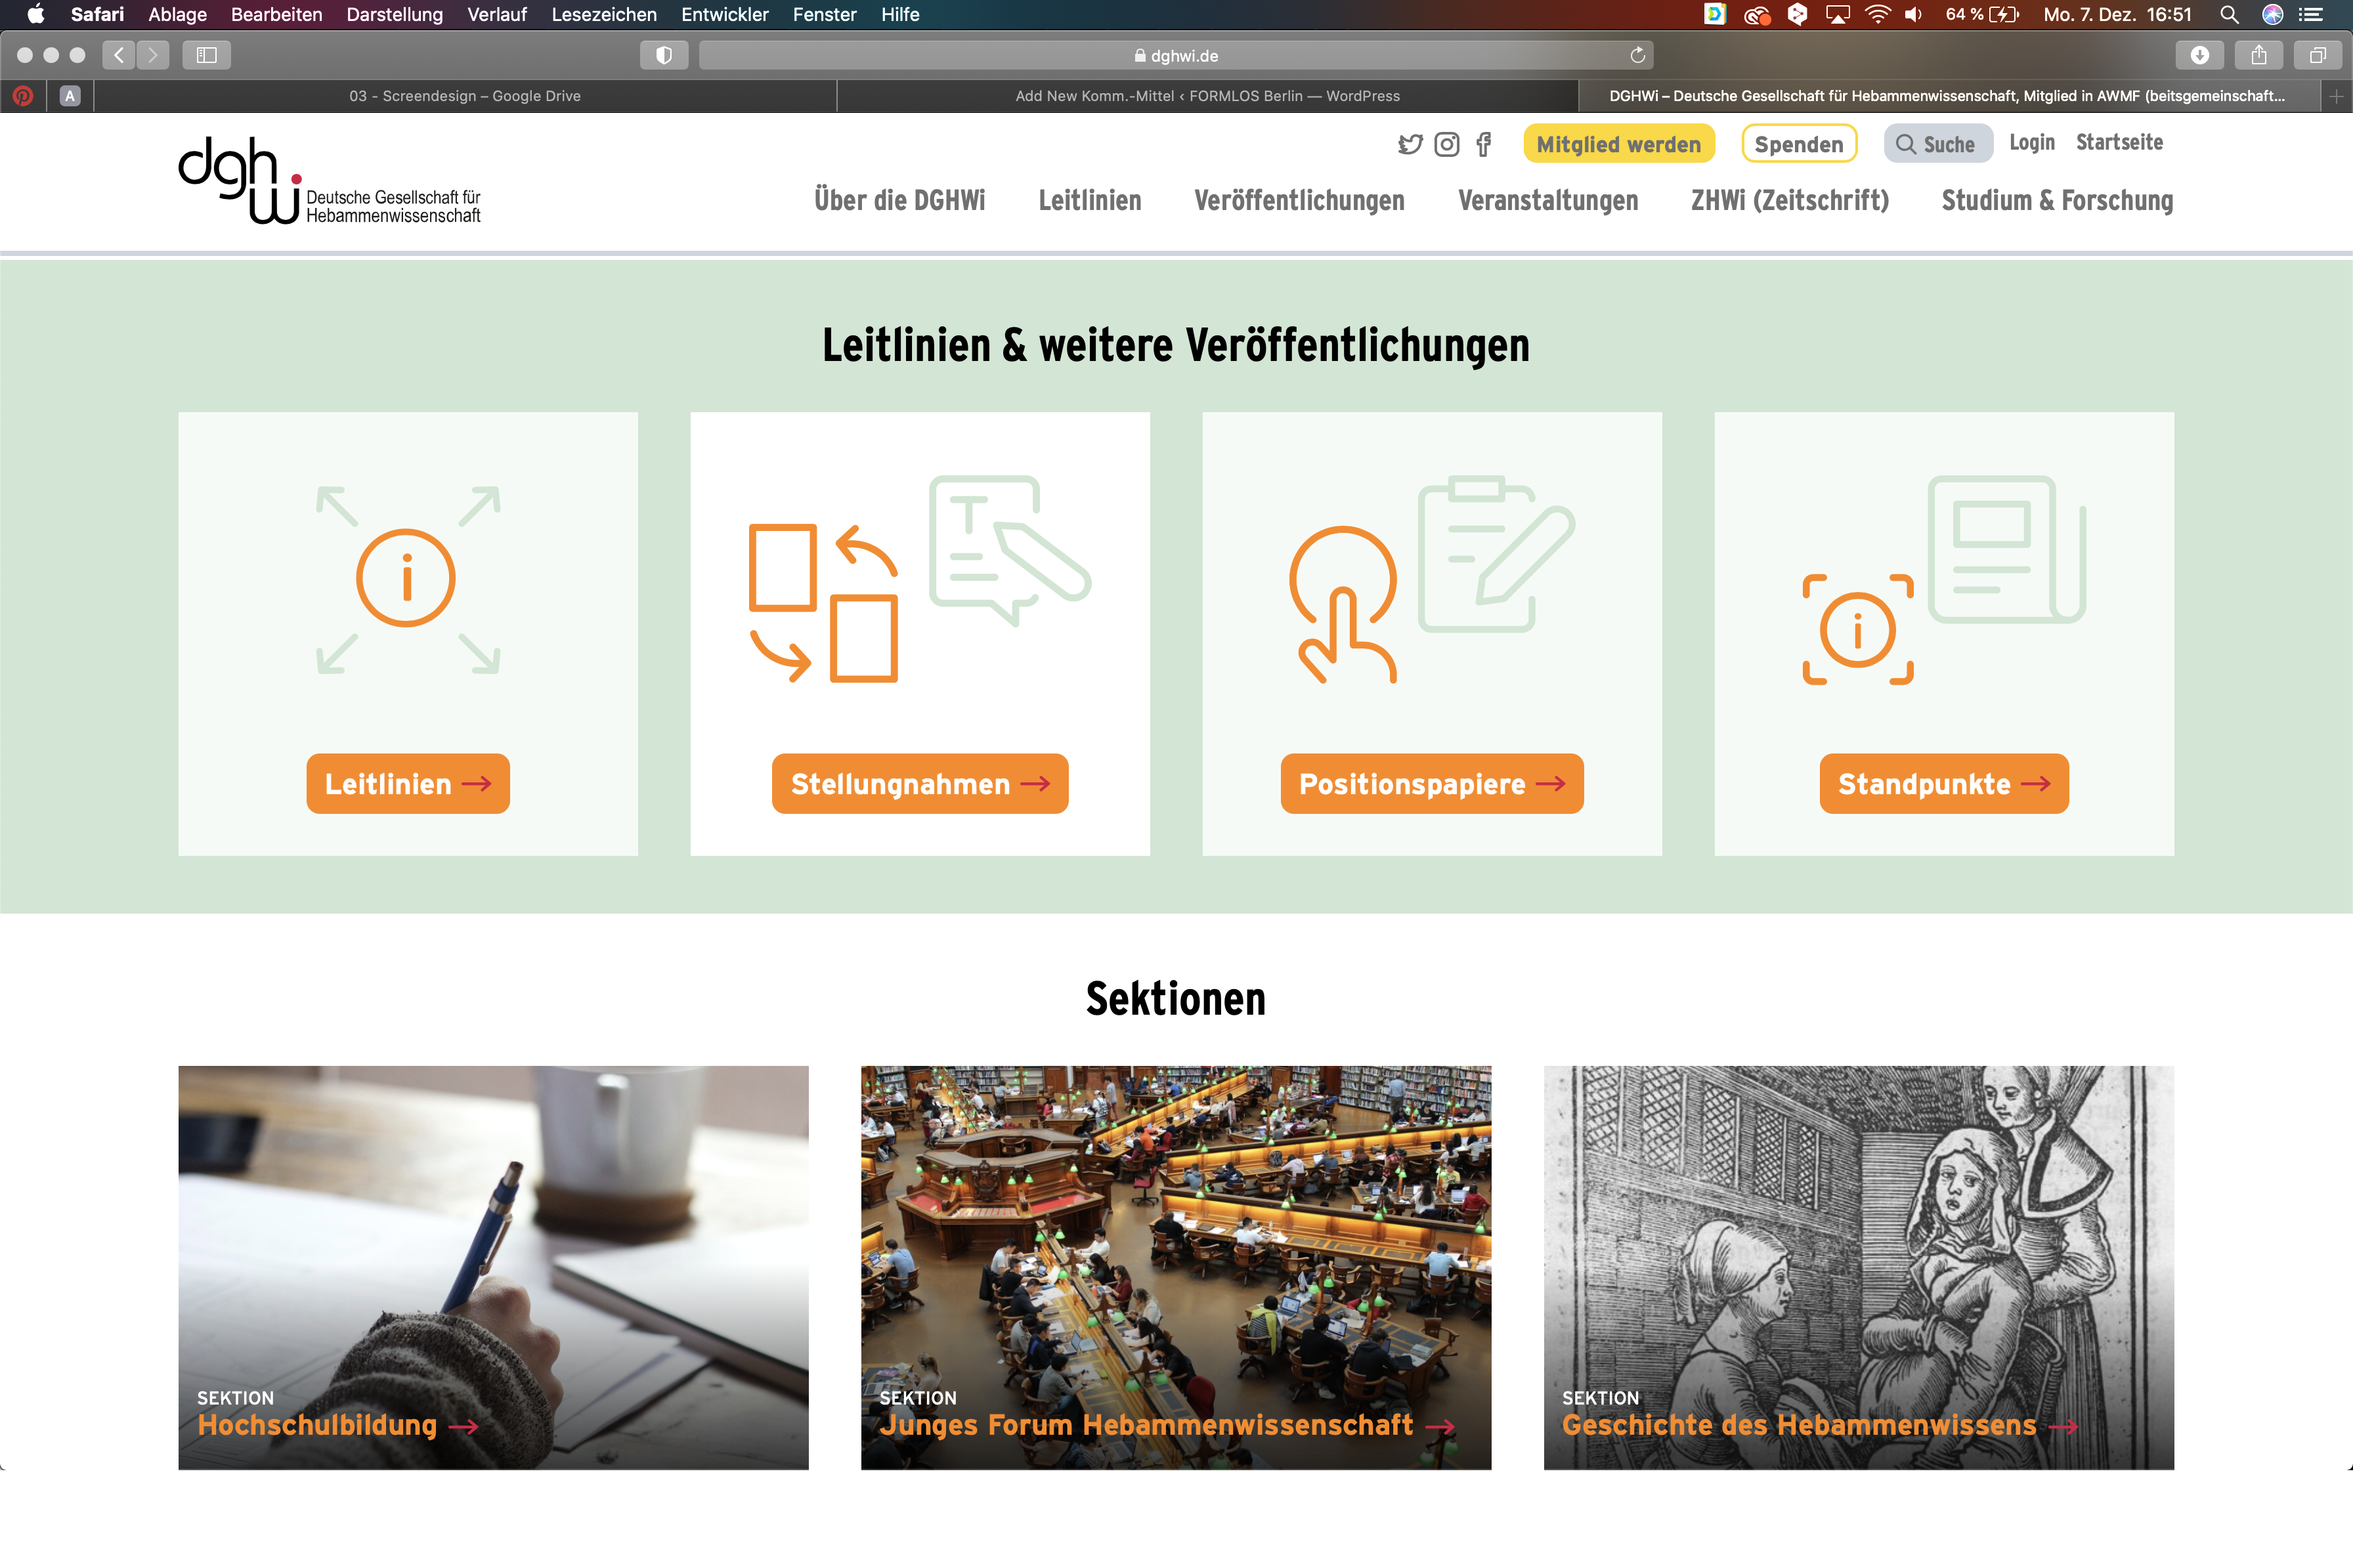Click the Mitglied werden button
This screenshot has width=2353, height=1568.
point(1619,144)
